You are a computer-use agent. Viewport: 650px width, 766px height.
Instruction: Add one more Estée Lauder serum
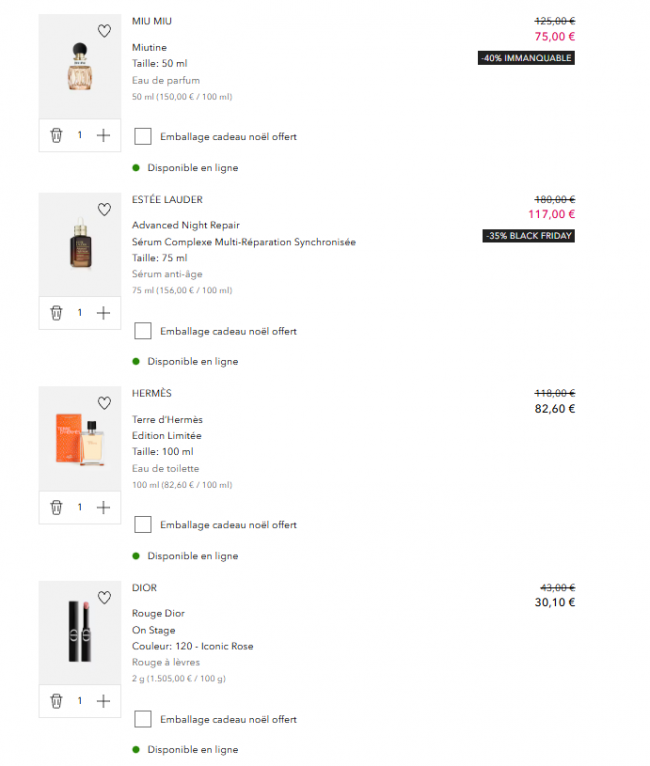pyautogui.click(x=103, y=313)
